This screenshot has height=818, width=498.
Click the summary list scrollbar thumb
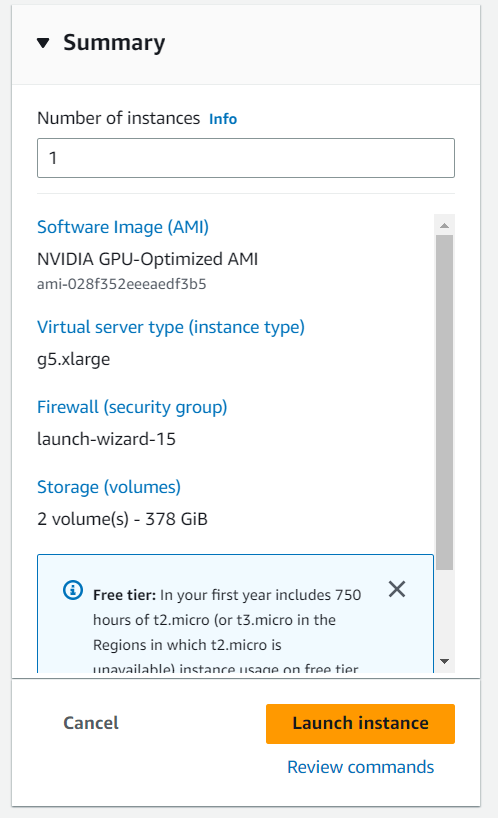pyautogui.click(x=444, y=402)
